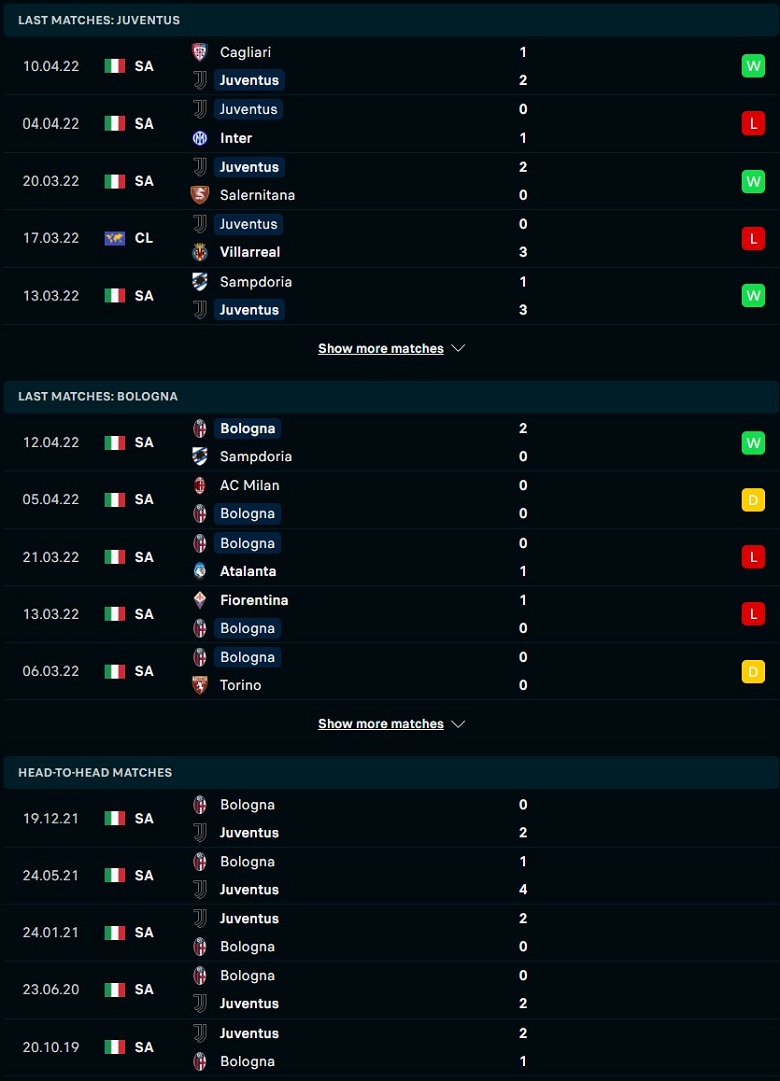Viewport: 780px width, 1081px height.
Task: Click the Inter club crest
Action: point(200,138)
